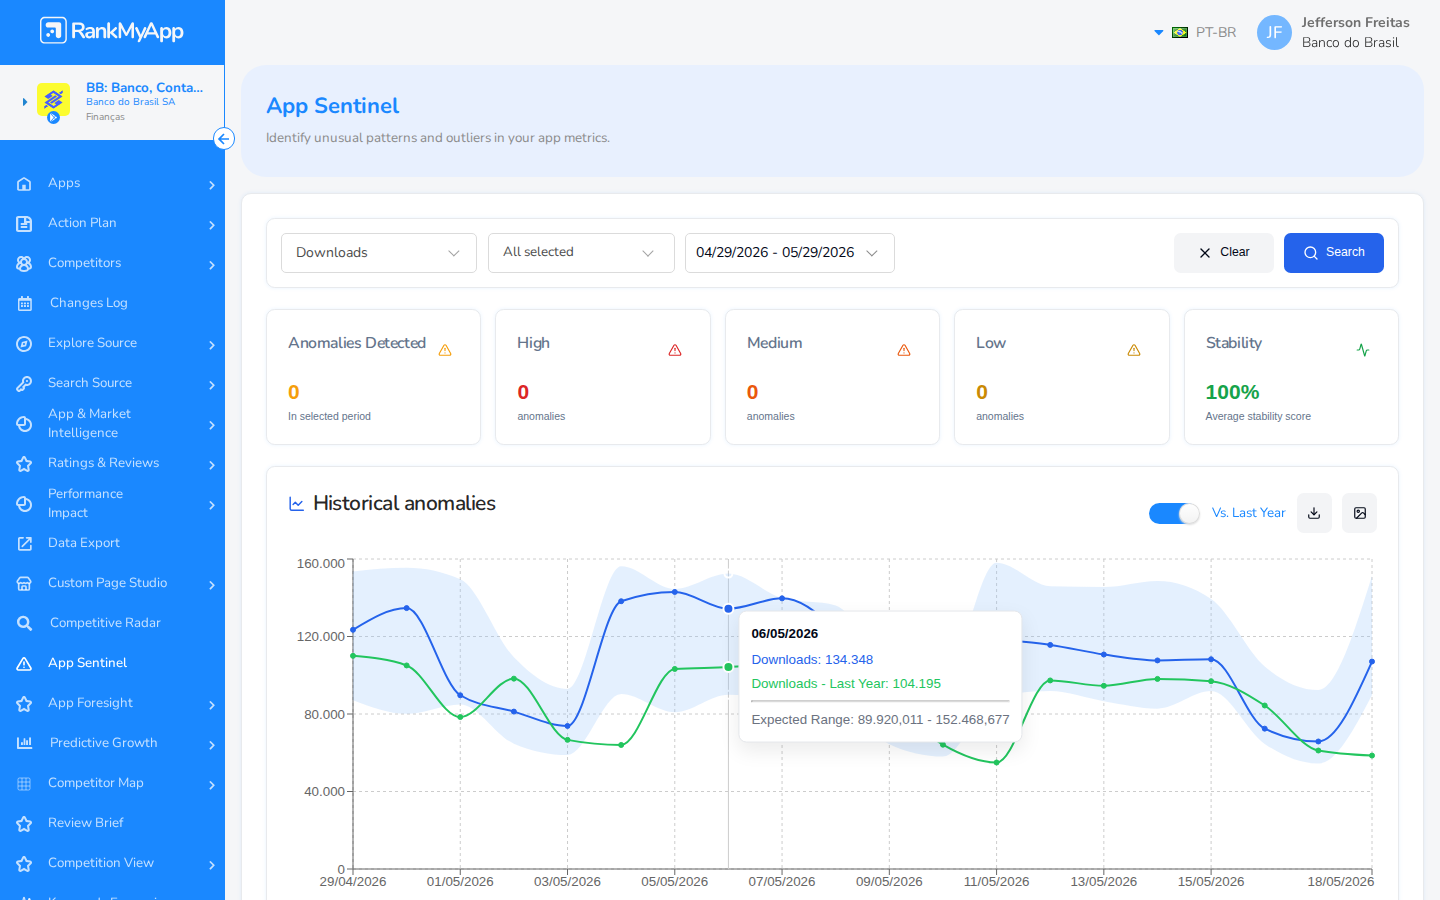Click the "Expected Range: 89.920,011 - 152.468,677" text
This screenshot has height=900, width=1440.
(880, 720)
